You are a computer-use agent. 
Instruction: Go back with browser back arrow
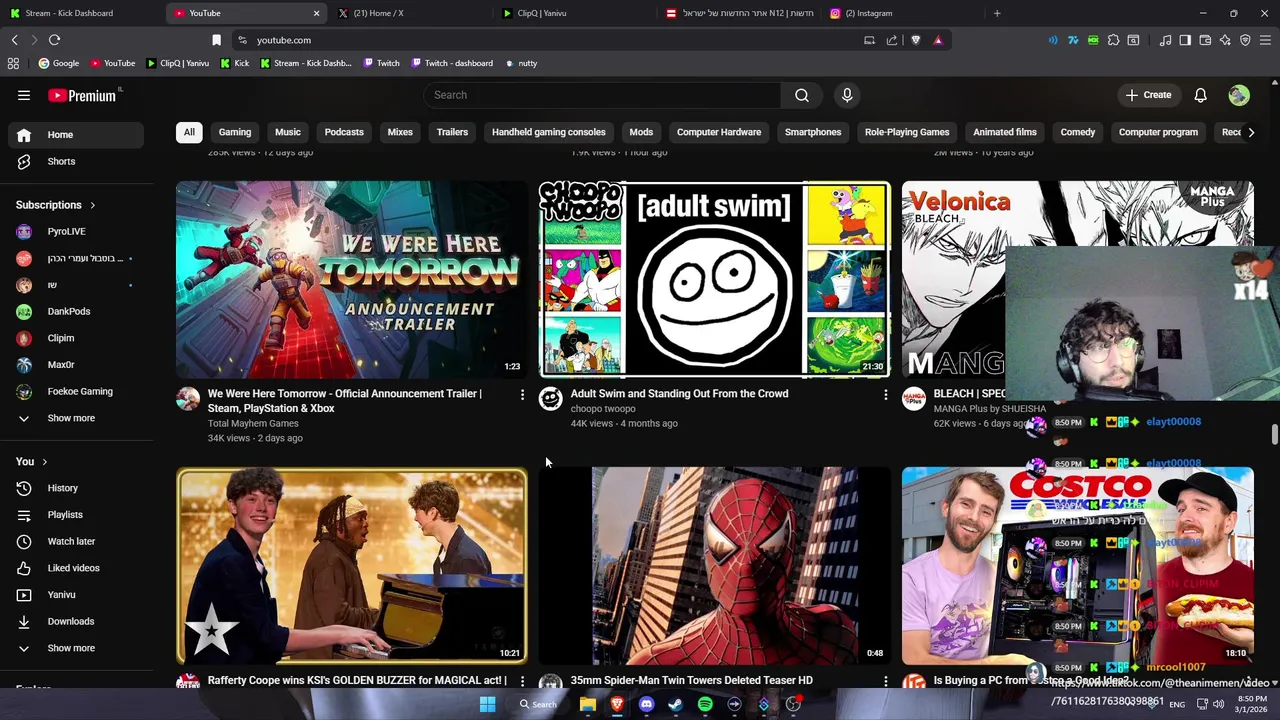14,40
